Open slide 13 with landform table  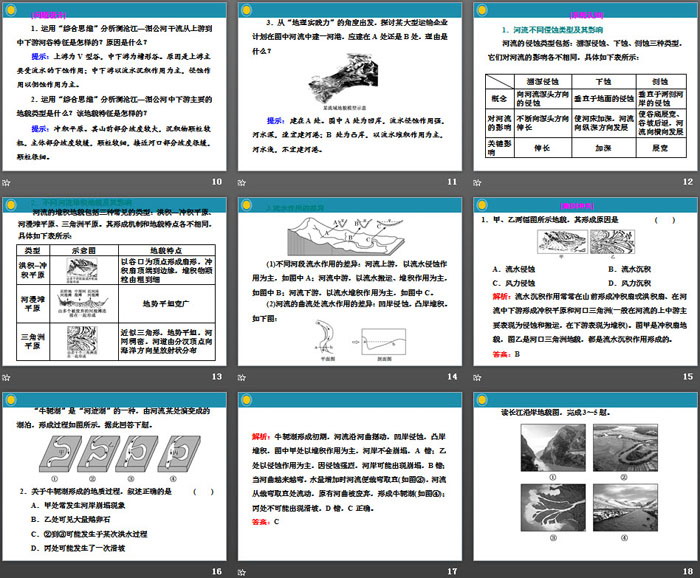pyautogui.click(x=114, y=282)
